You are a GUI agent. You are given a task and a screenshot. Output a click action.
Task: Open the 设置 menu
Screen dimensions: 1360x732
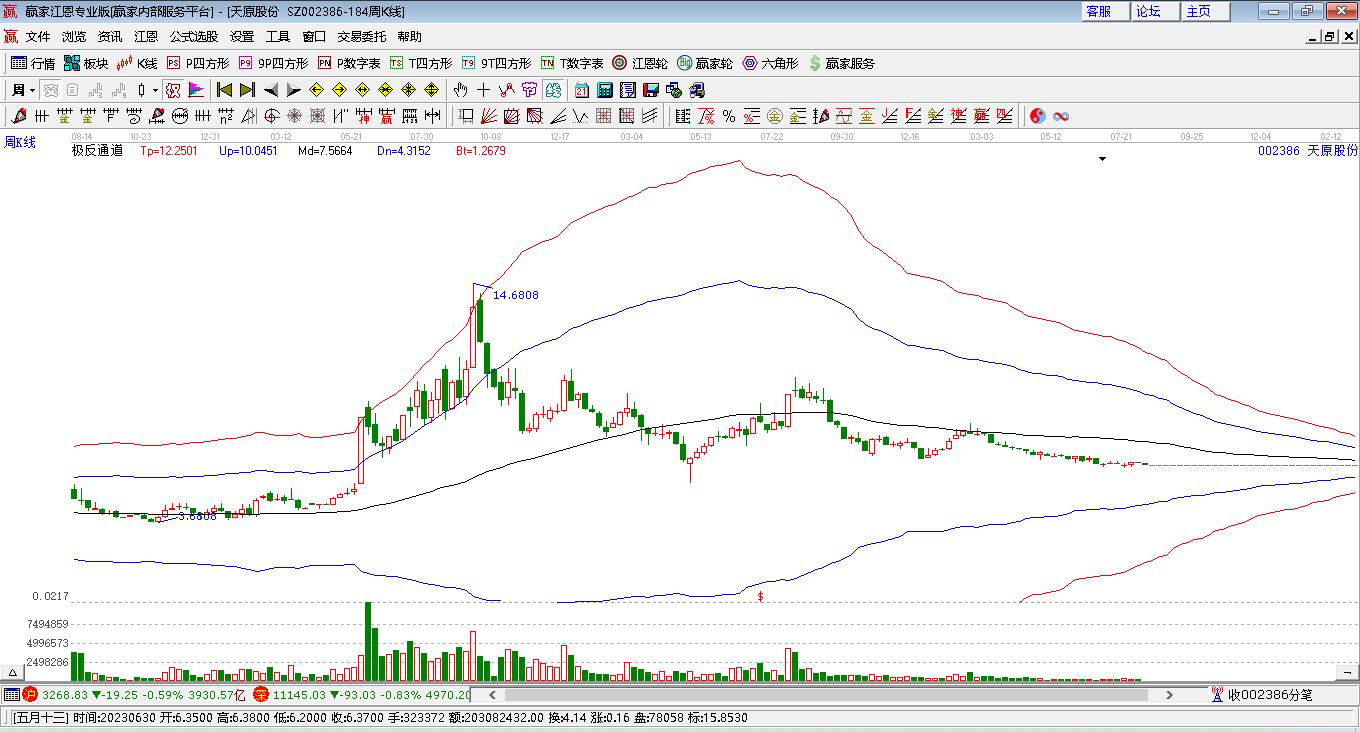[242, 37]
